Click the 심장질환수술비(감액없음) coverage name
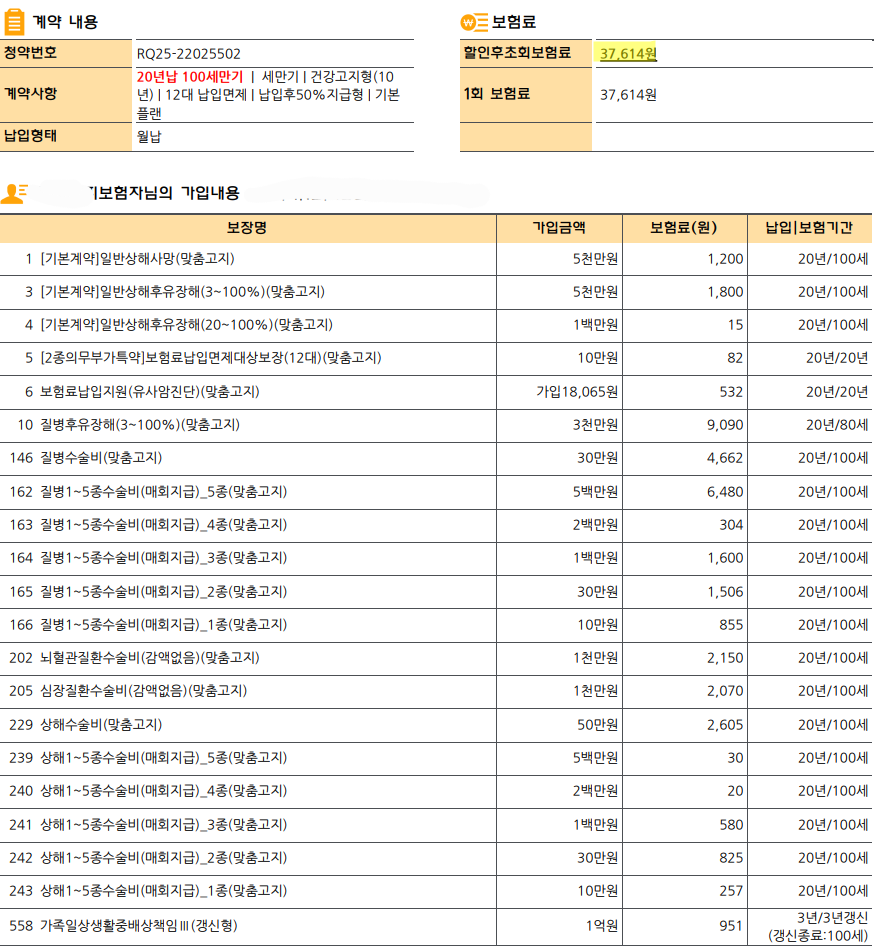874x950 pixels. pyautogui.click(x=143, y=691)
